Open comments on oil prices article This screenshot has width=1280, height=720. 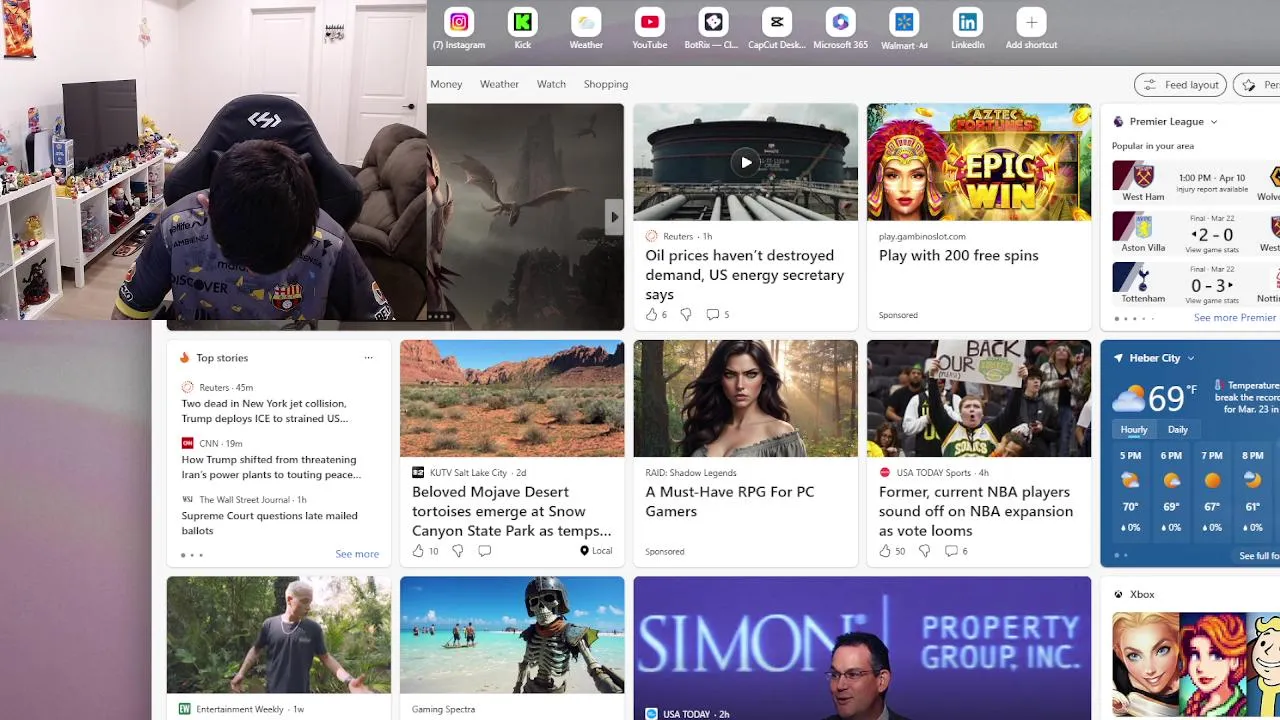point(717,314)
